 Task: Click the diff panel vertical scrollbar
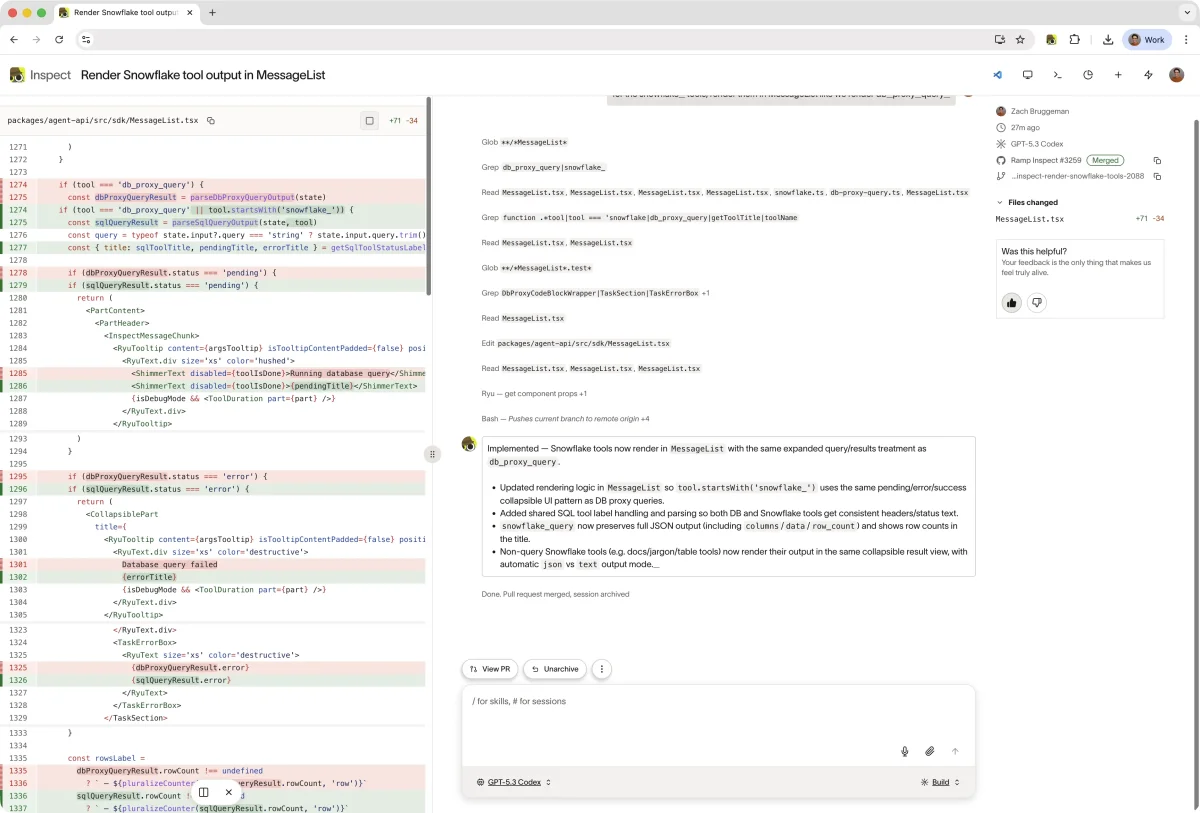pos(429,196)
